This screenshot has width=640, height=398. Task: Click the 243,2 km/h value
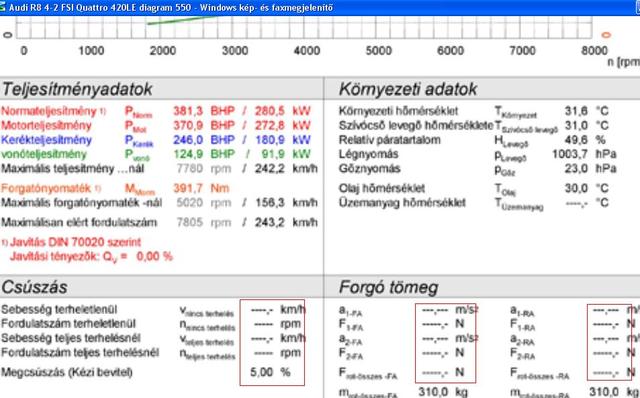coord(286,222)
